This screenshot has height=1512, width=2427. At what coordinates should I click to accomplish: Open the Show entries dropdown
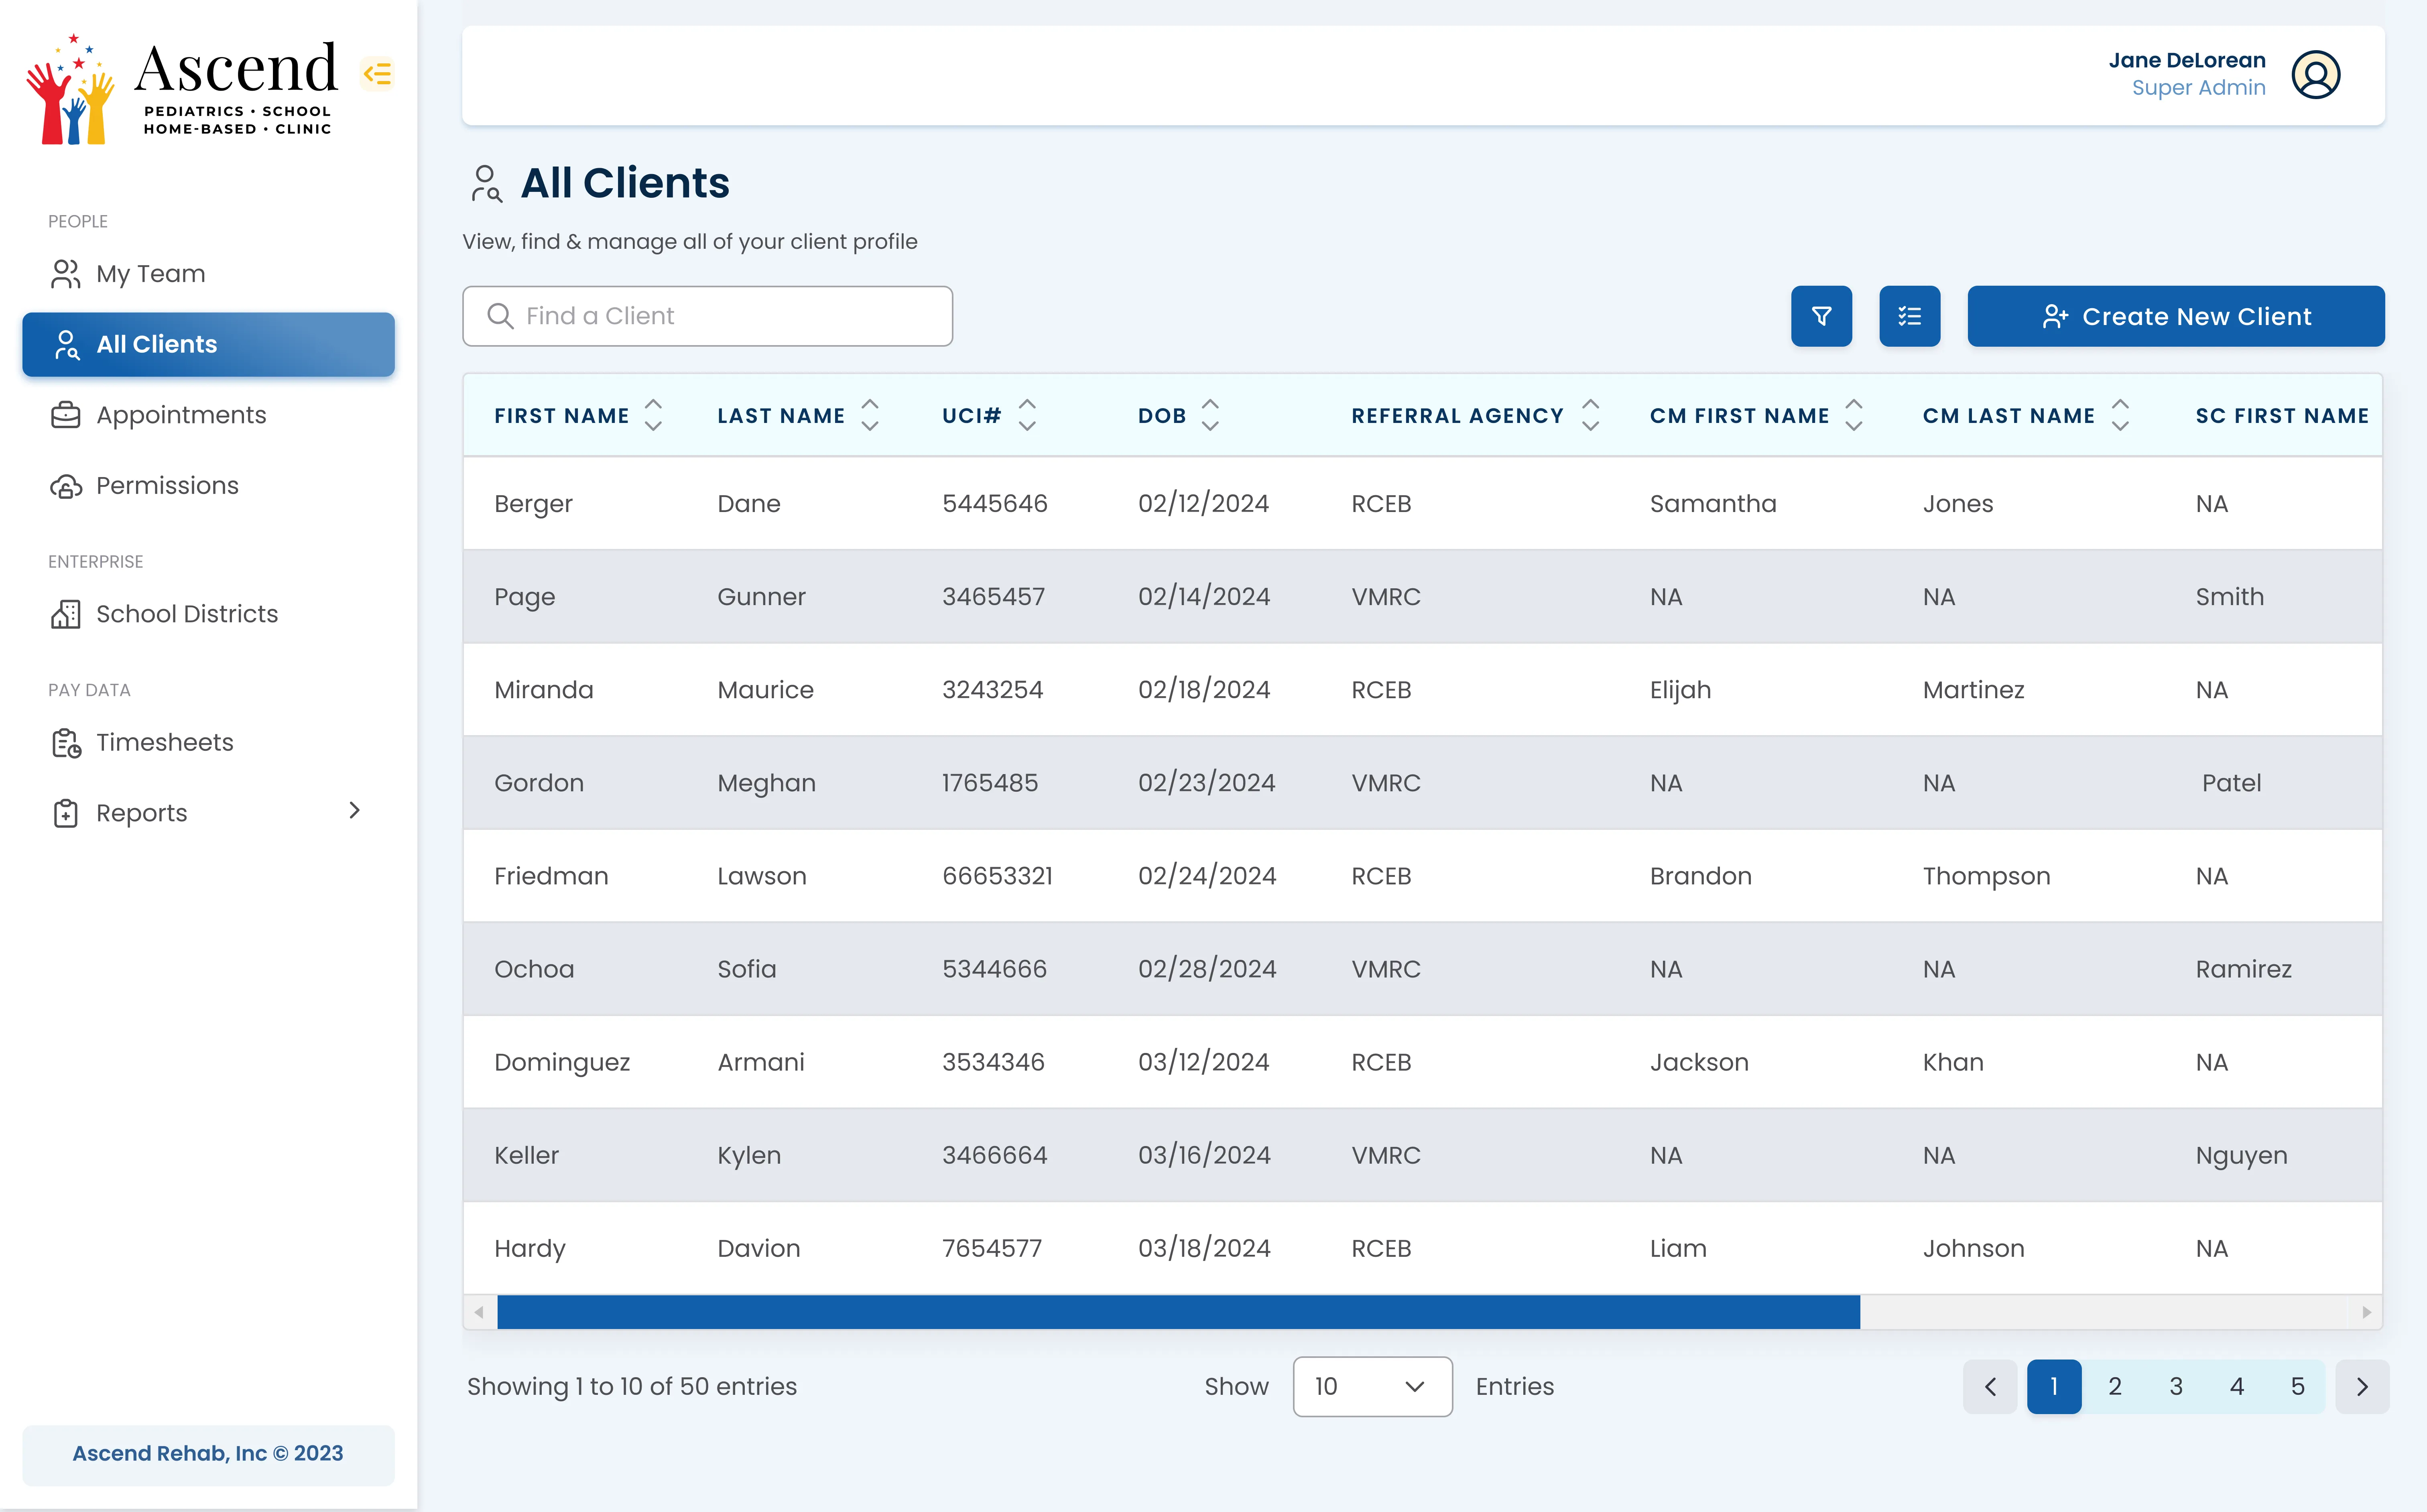coord(1372,1386)
